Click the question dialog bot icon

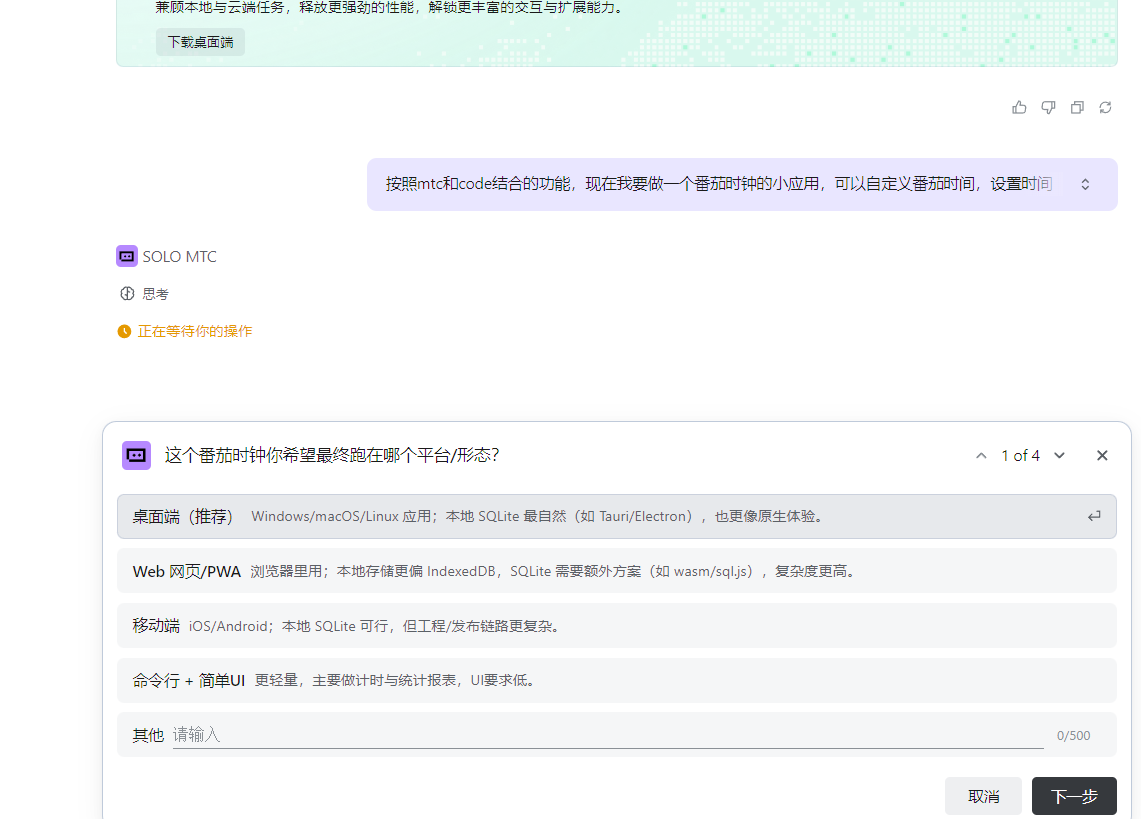(x=136, y=455)
